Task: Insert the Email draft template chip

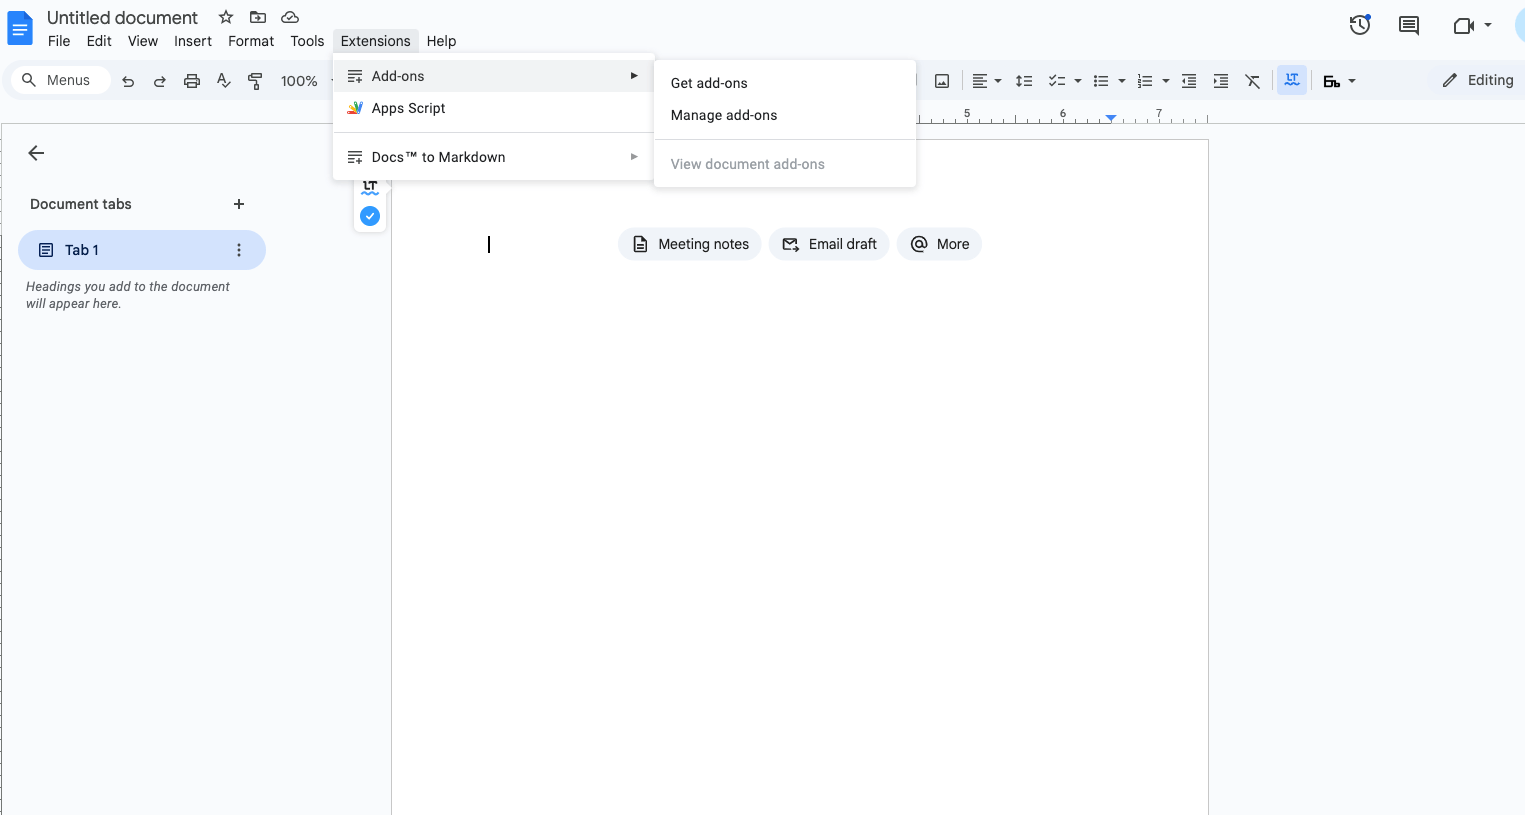Action: click(829, 244)
